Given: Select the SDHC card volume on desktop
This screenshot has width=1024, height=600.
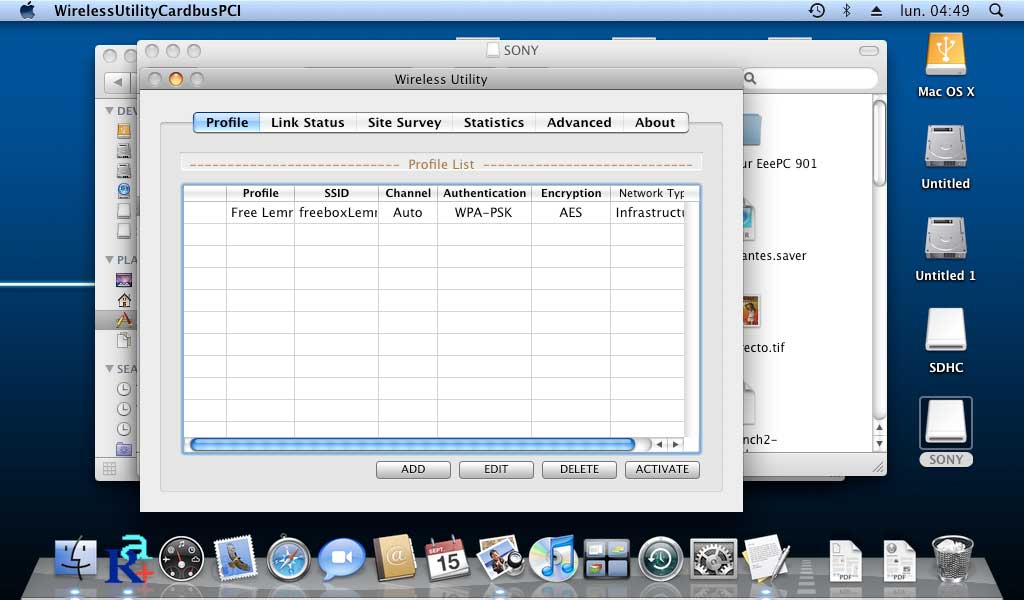Looking at the screenshot, I should pyautogui.click(x=946, y=330).
